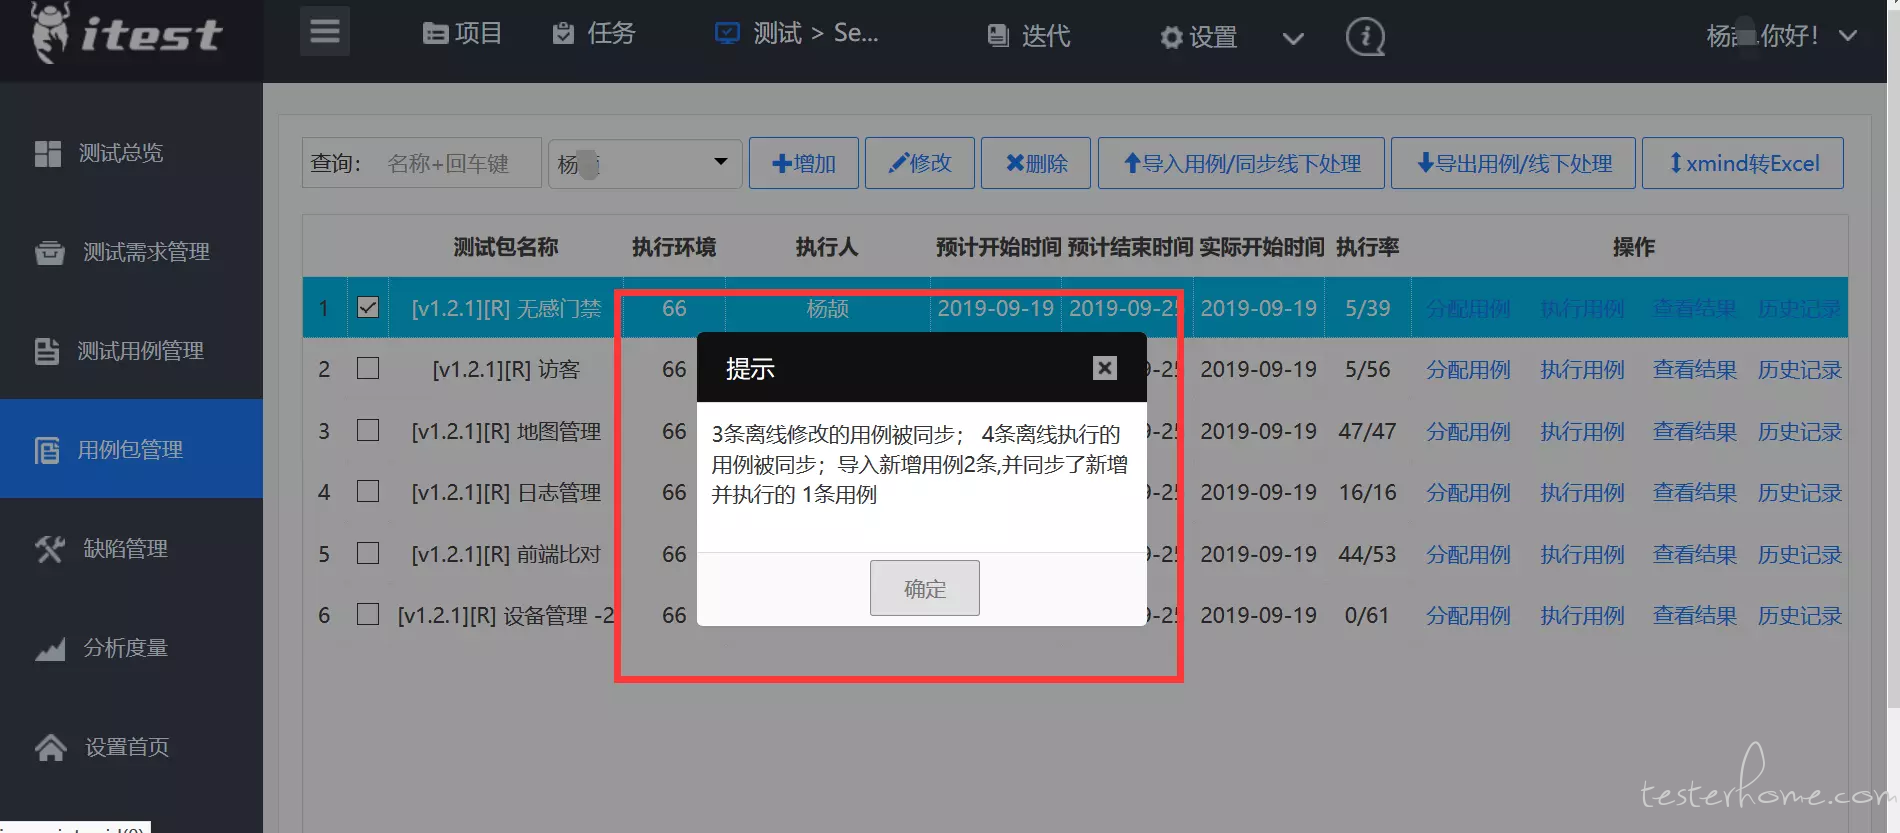Click 历史记录 for 无感门禁 row

[x=1800, y=309]
